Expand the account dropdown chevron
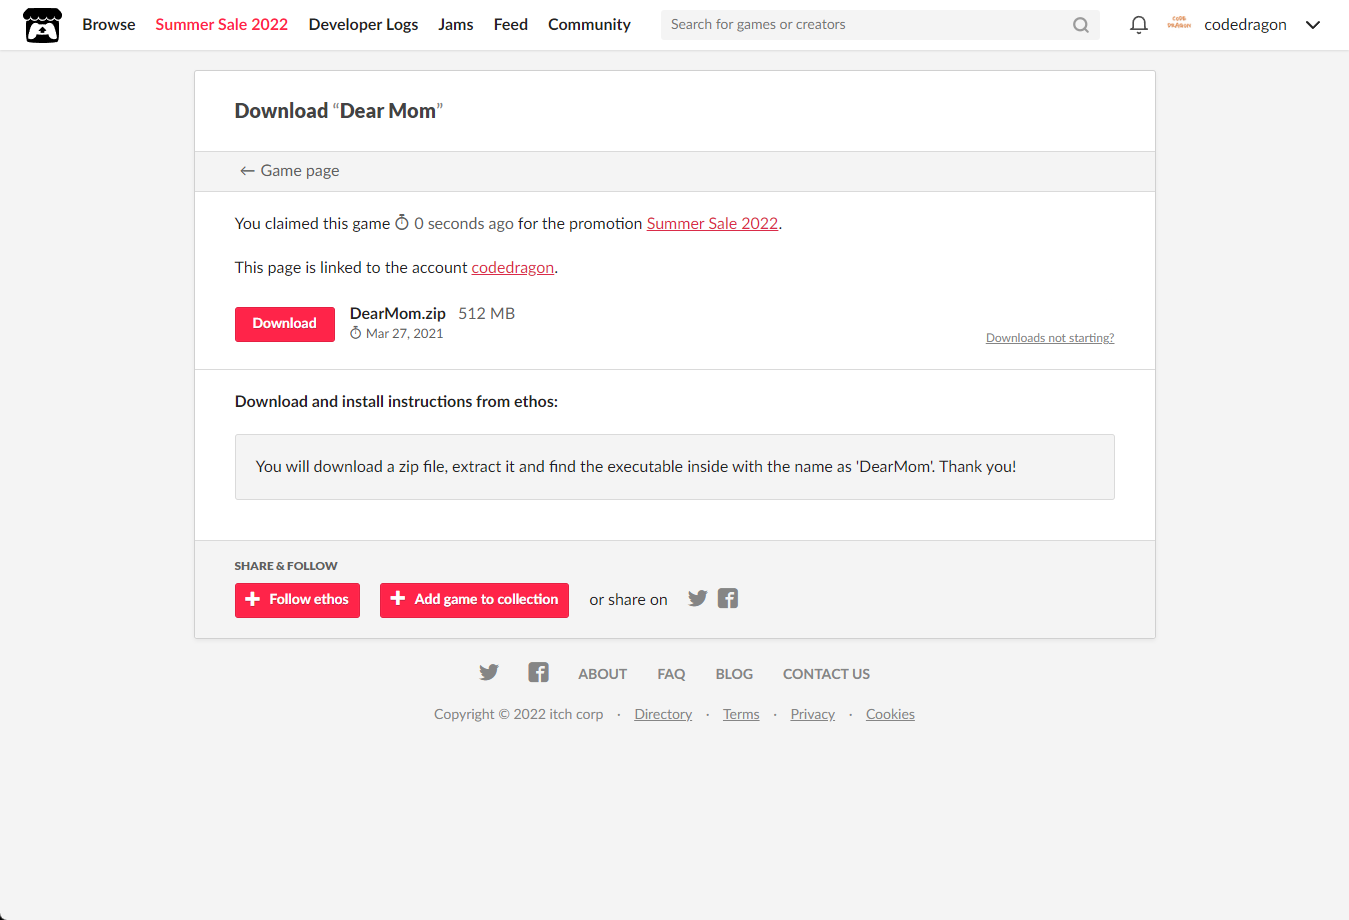The width and height of the screenshot is (1349, 920). coord(1313,25)
